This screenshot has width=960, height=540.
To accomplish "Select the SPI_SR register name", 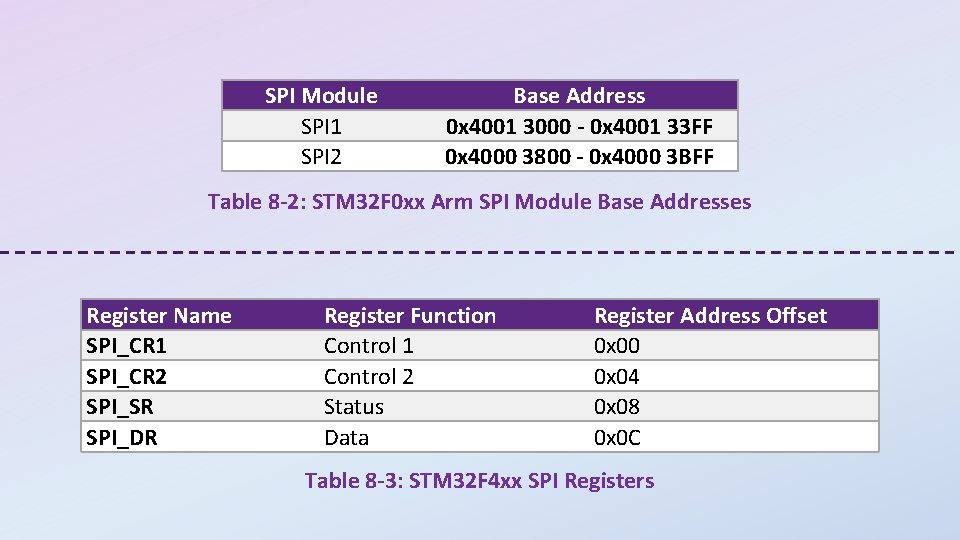I will click(120, 407).
